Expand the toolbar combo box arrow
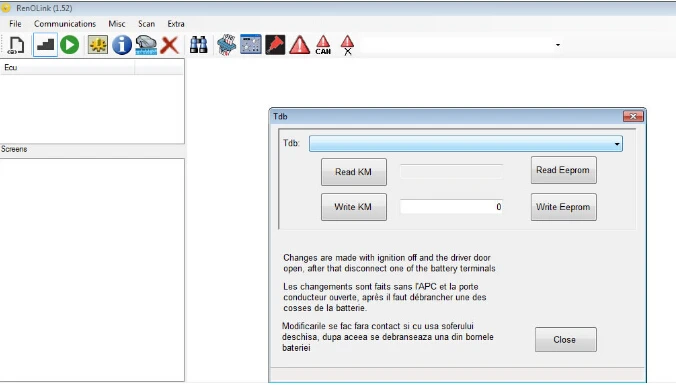This screenshot has height=391, width=676. (x=558, y=45)
